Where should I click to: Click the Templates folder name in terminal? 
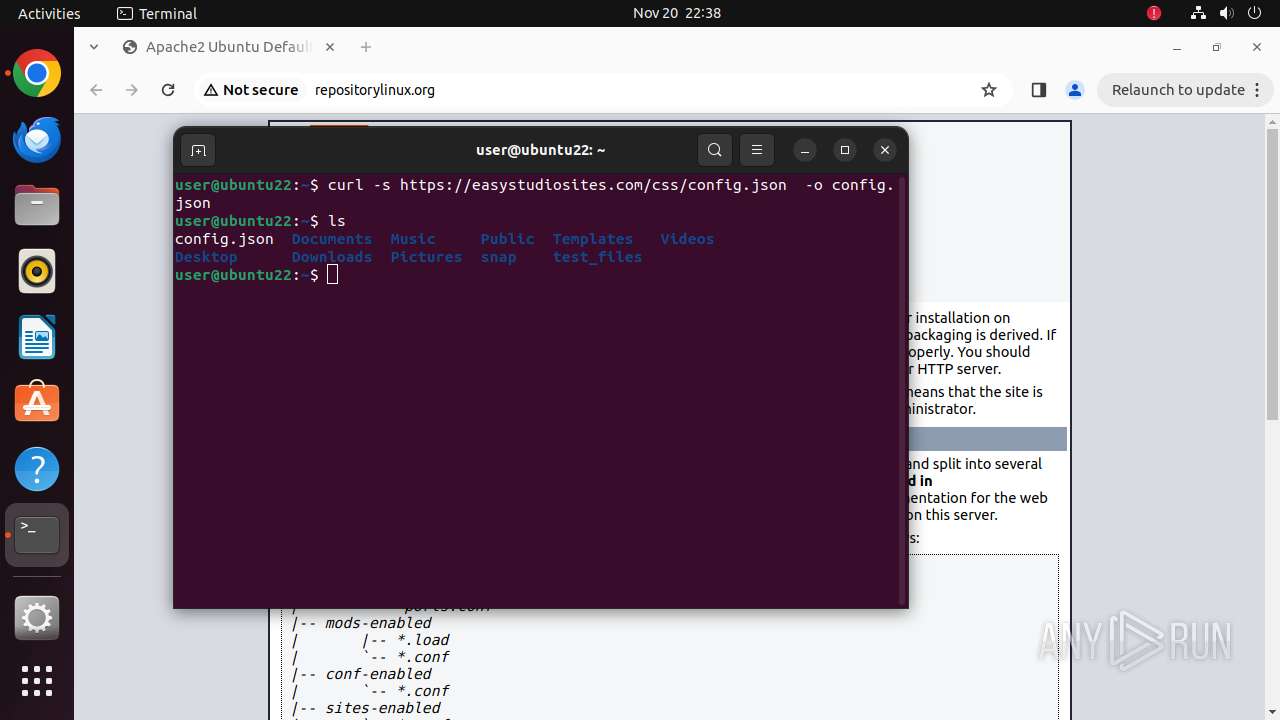coord(593,239)
